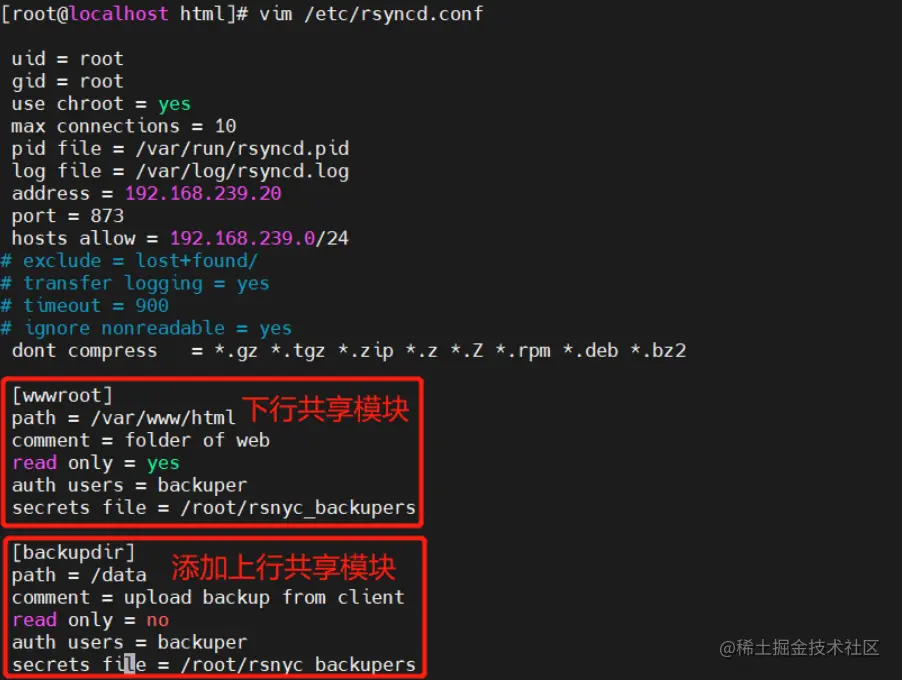Click the [wwwroot] module header
Image resolution: width=902 pixels, height=680 pixels.
[x=62, y=396]
